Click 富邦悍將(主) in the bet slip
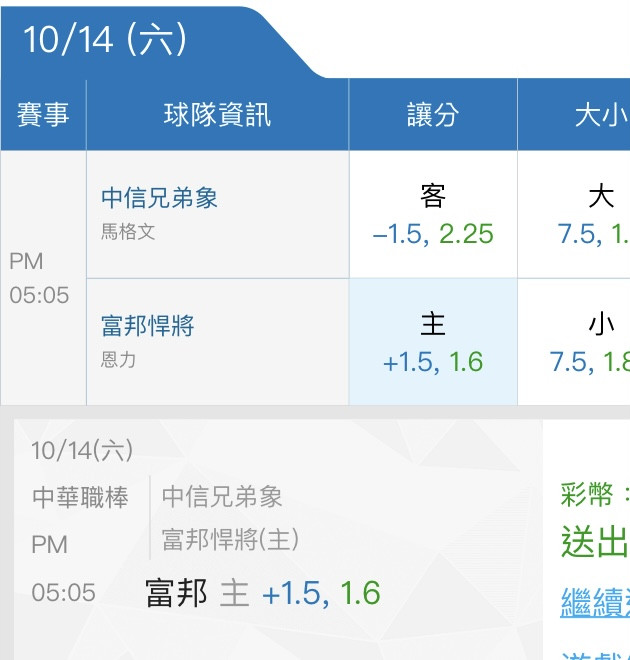 point(230,539)
